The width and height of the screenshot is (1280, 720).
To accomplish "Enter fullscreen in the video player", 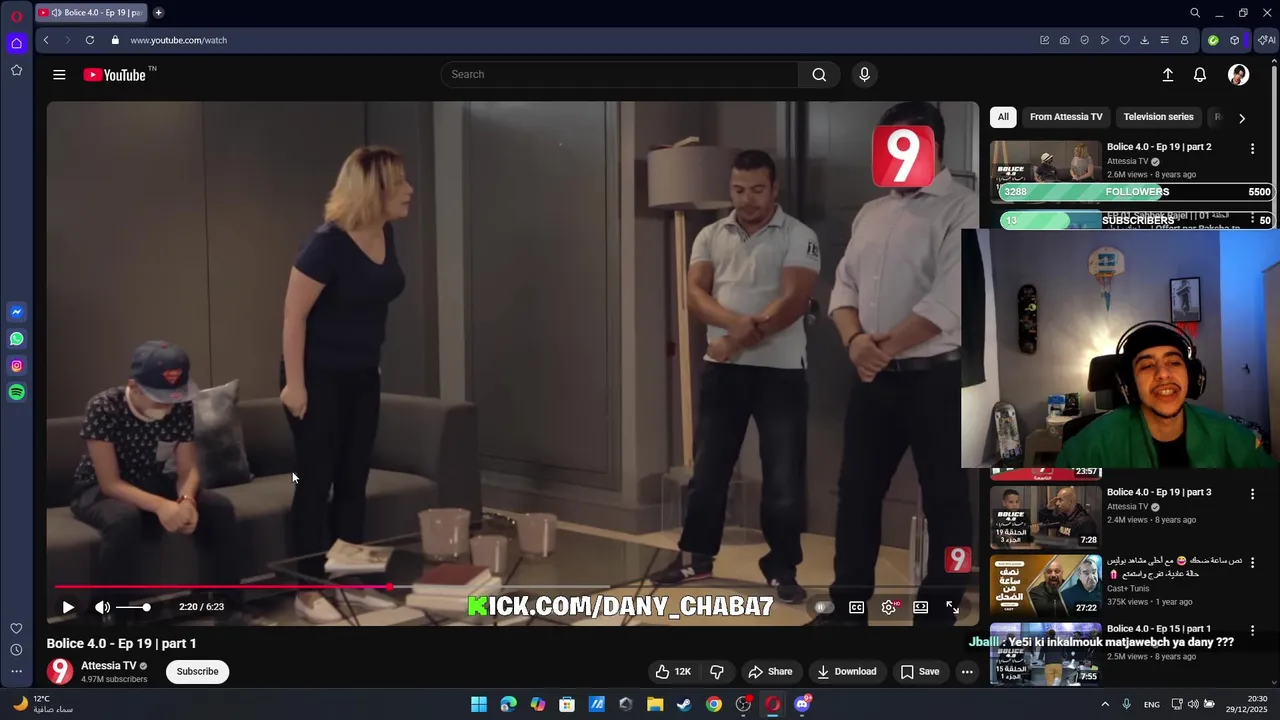I will coord(953,607).
